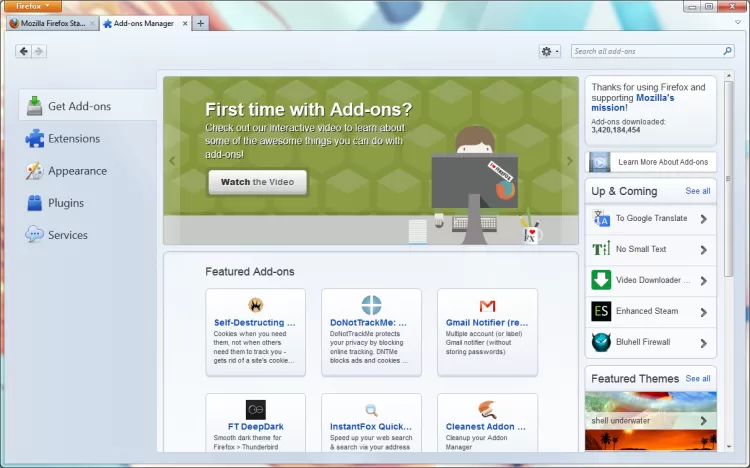Click the To Google Translate icon

(x=601, y=218)
